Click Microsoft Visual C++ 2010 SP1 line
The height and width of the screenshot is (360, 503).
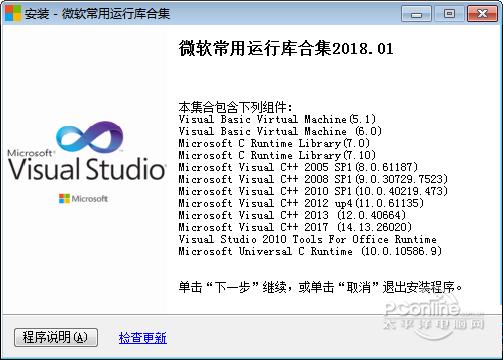[313, 191]
